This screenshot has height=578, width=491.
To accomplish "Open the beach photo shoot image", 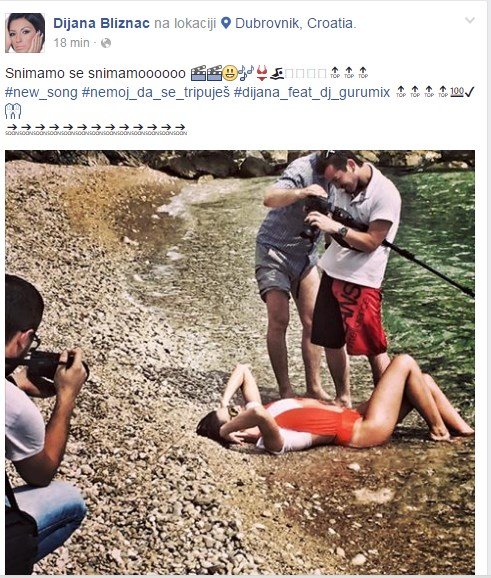I will [x=240, y=362].
